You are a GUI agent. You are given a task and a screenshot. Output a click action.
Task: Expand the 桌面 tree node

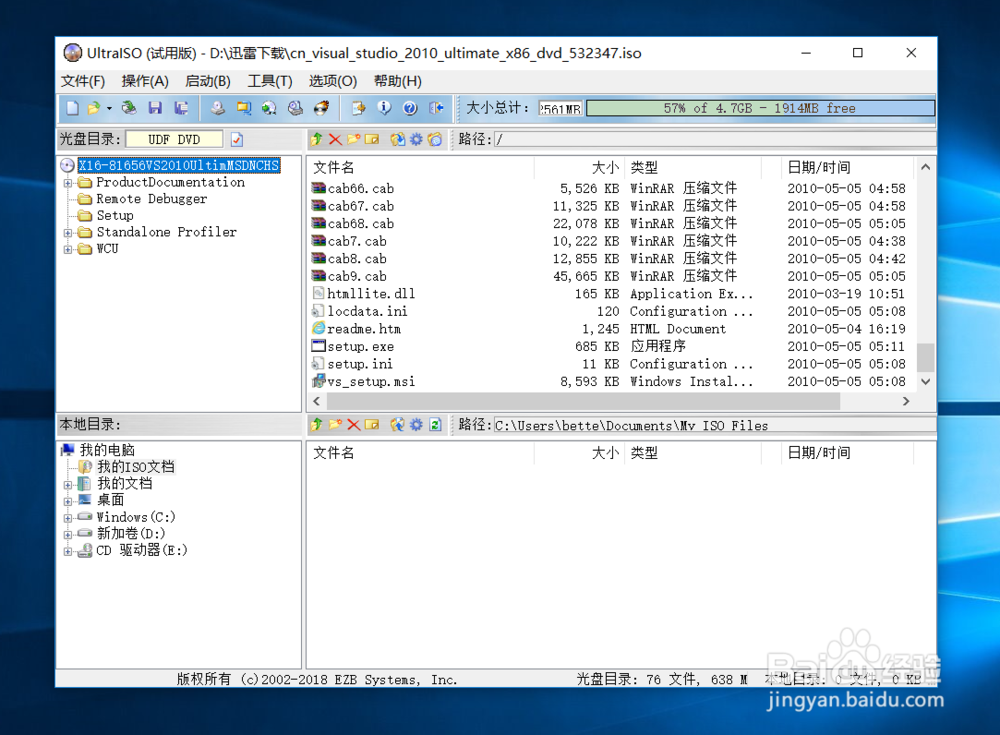(68, 501)
